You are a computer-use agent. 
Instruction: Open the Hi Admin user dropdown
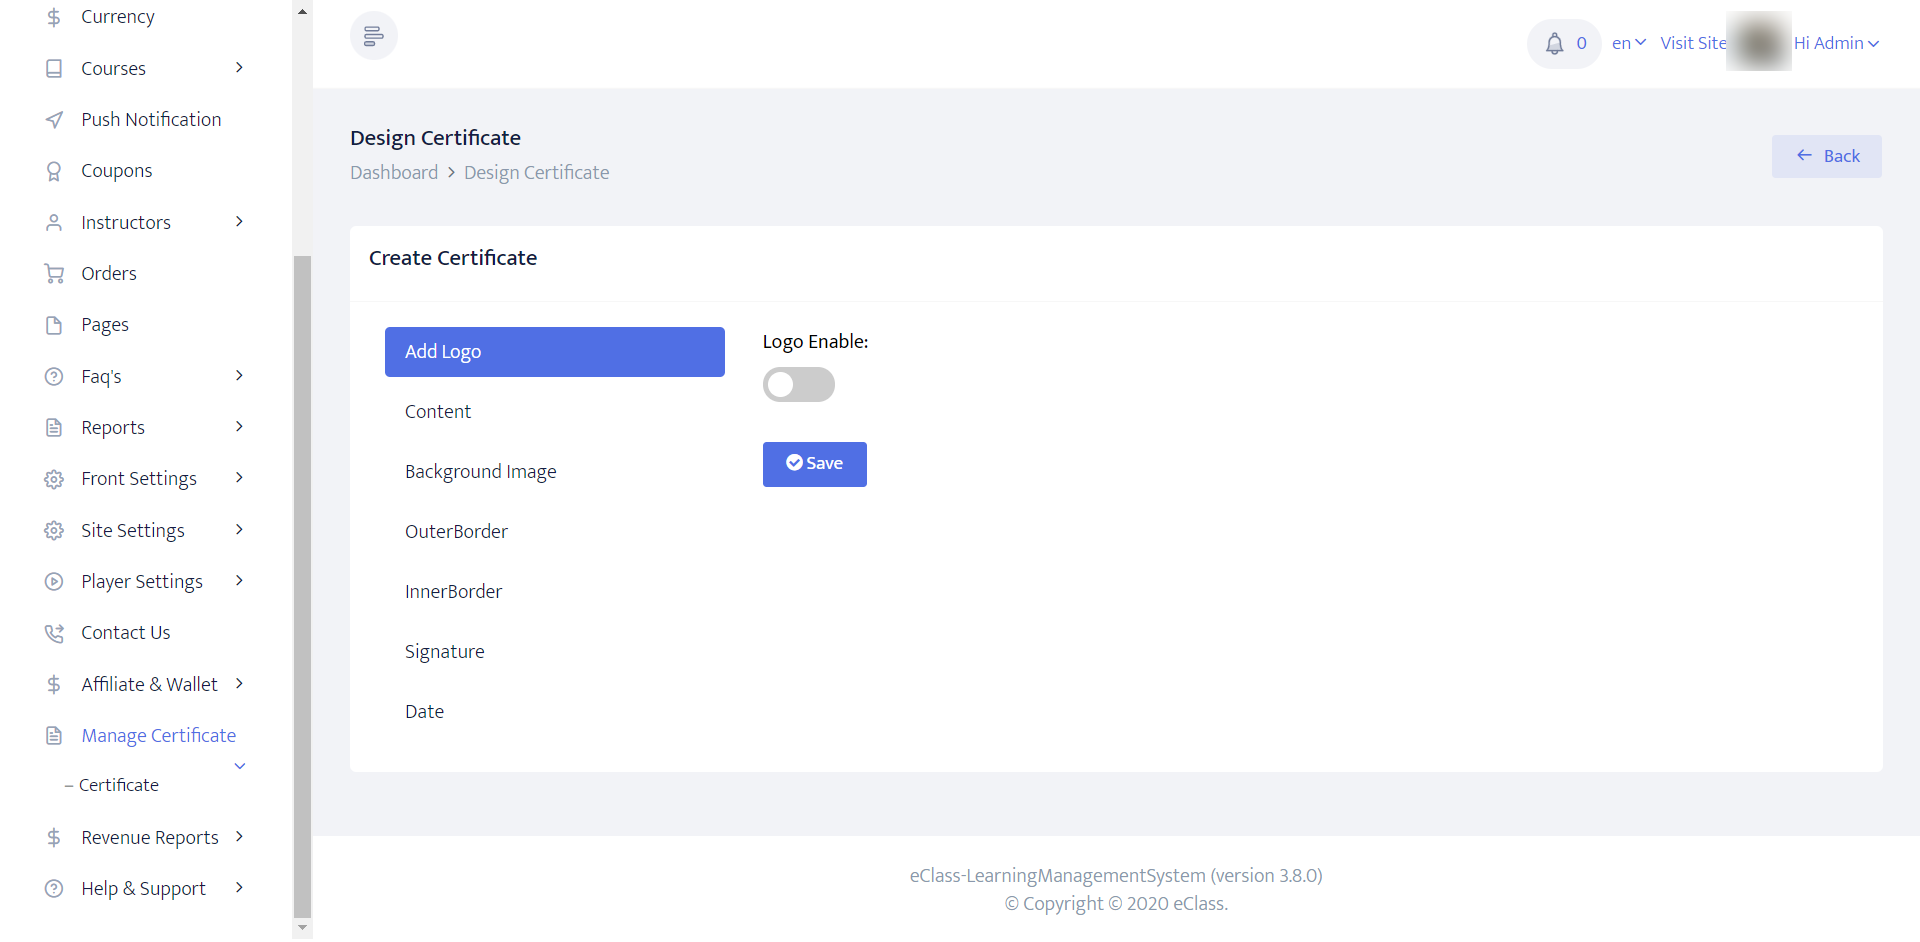coord(1836,43)
